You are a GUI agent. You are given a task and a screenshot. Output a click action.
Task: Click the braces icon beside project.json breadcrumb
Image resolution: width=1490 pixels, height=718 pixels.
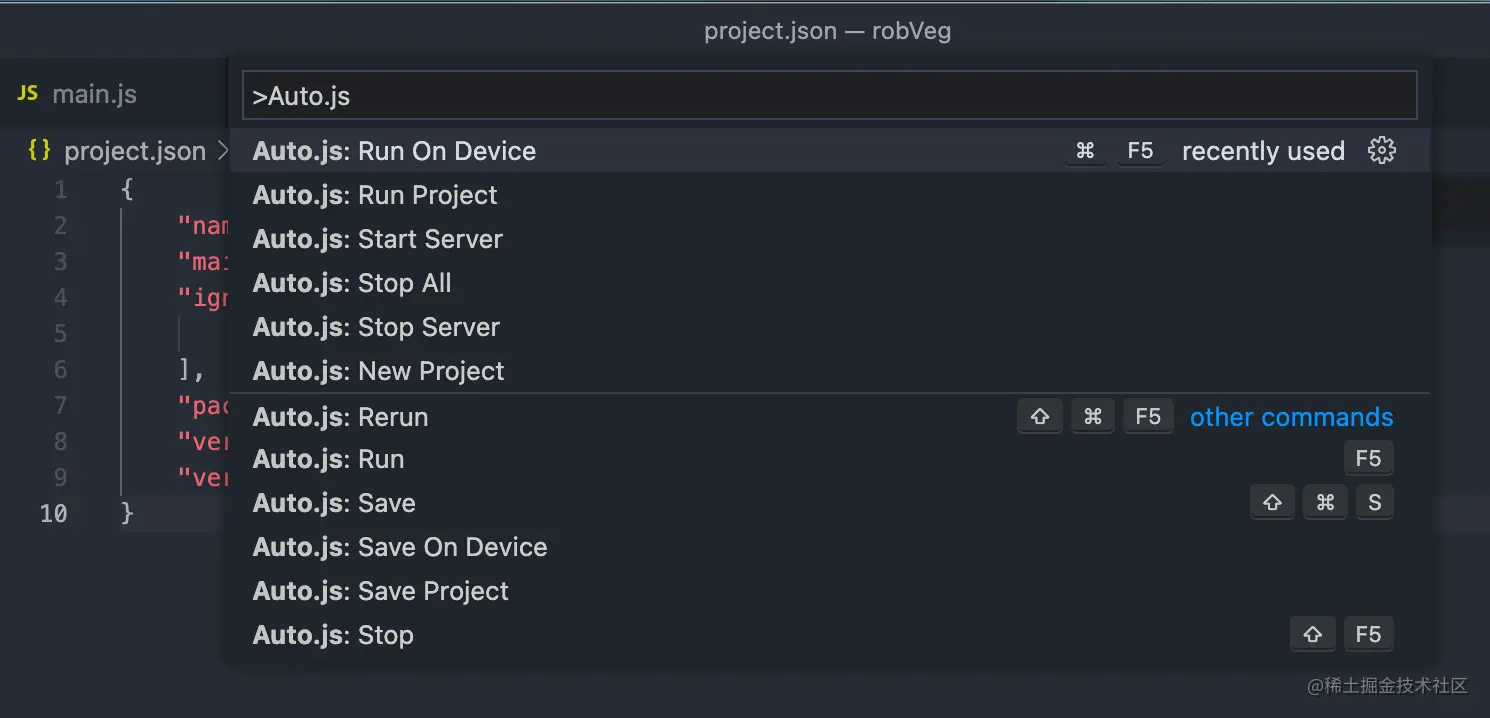(39, 151)
